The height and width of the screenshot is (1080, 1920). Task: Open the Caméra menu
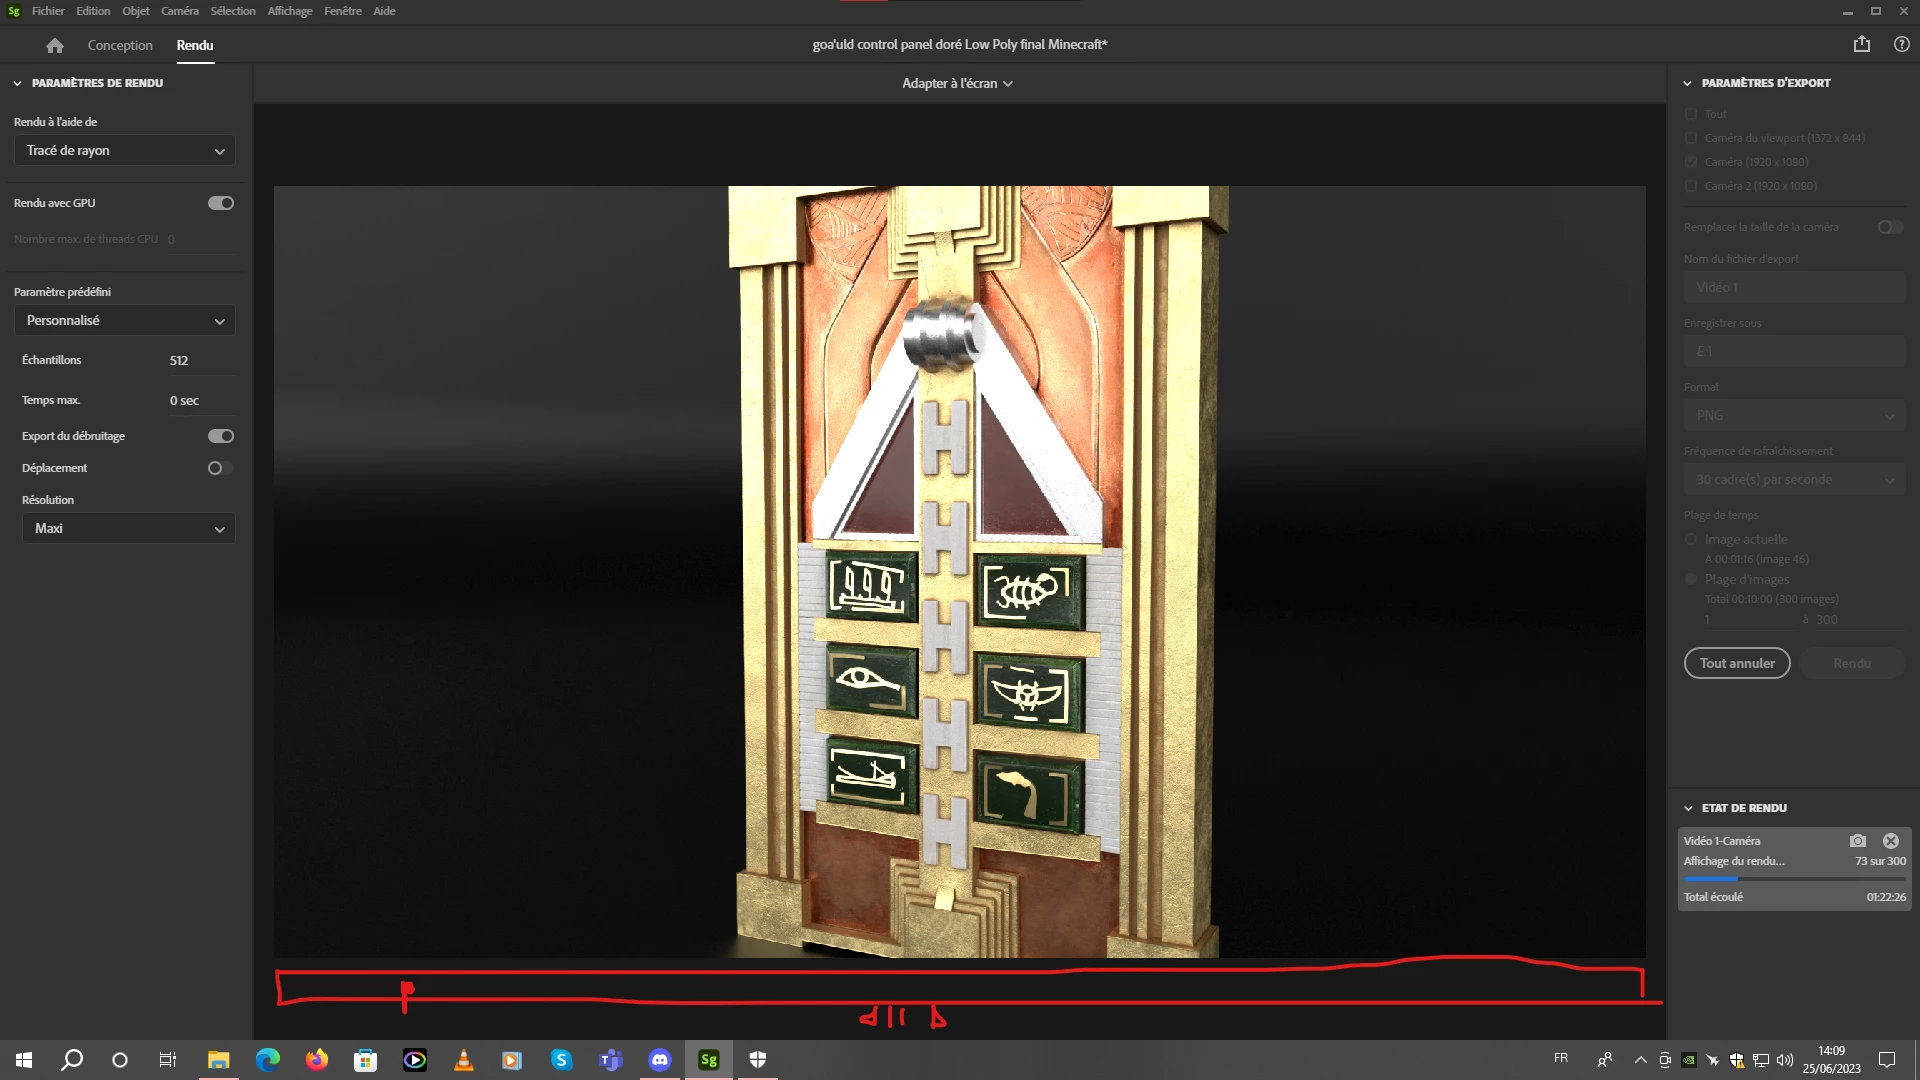coord(180,11)
